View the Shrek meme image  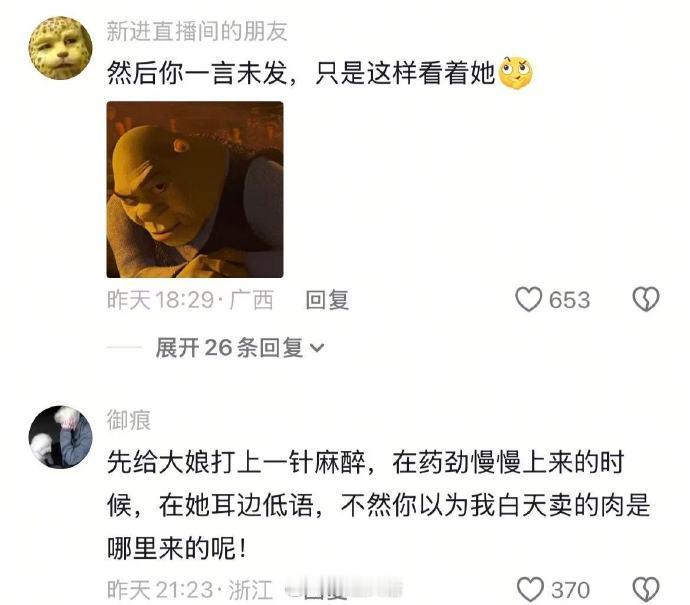[x=195, y=189]
